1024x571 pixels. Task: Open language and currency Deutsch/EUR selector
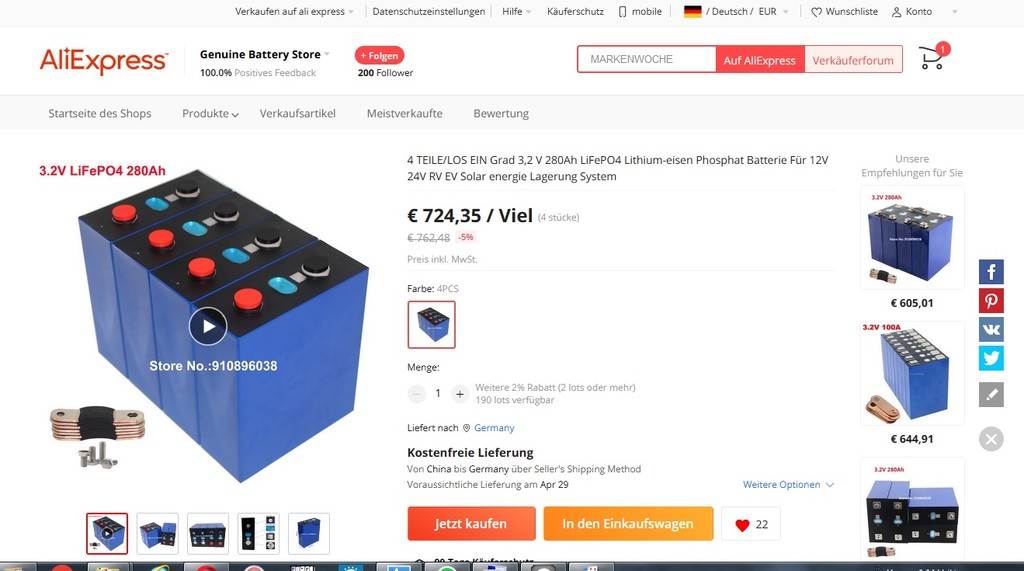(x=736, y=12)
